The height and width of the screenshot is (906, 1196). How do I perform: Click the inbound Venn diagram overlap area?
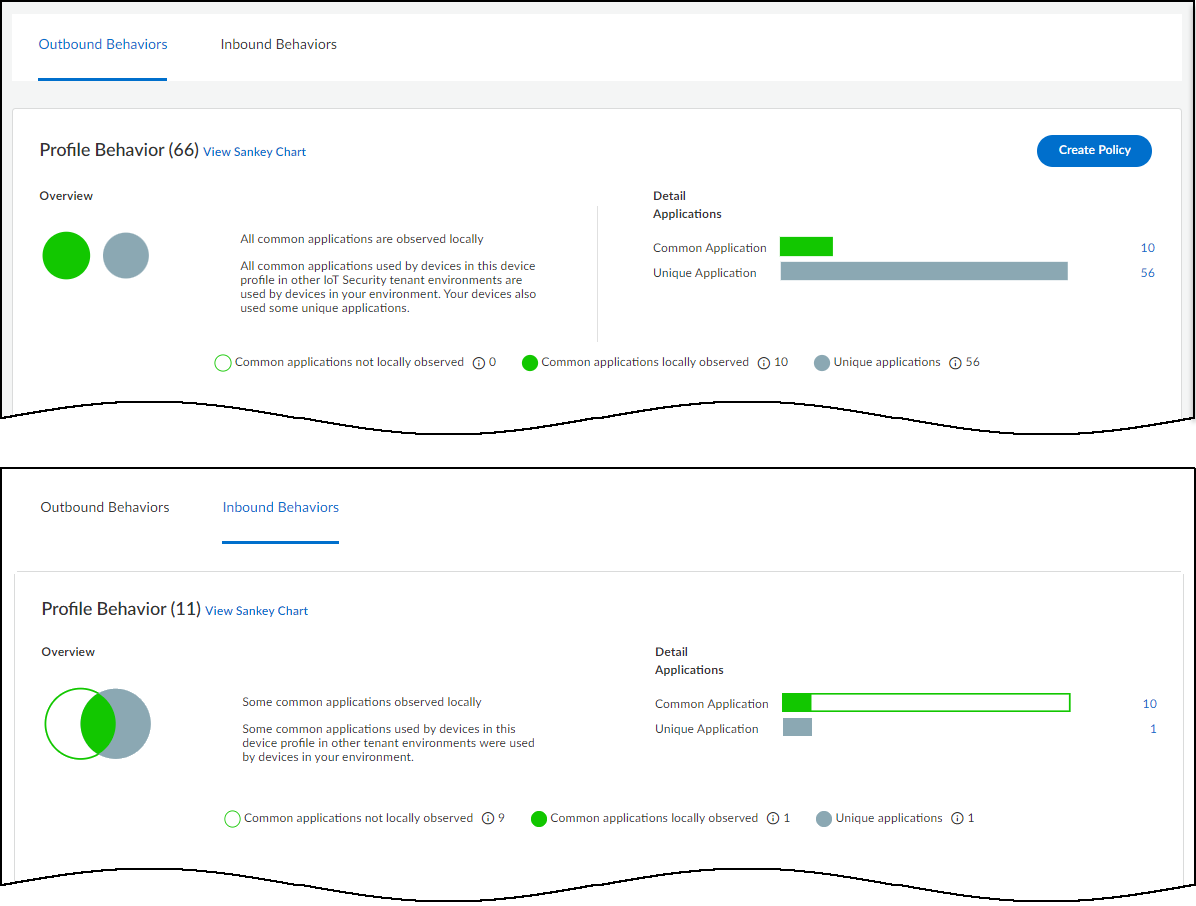[98, 724]
